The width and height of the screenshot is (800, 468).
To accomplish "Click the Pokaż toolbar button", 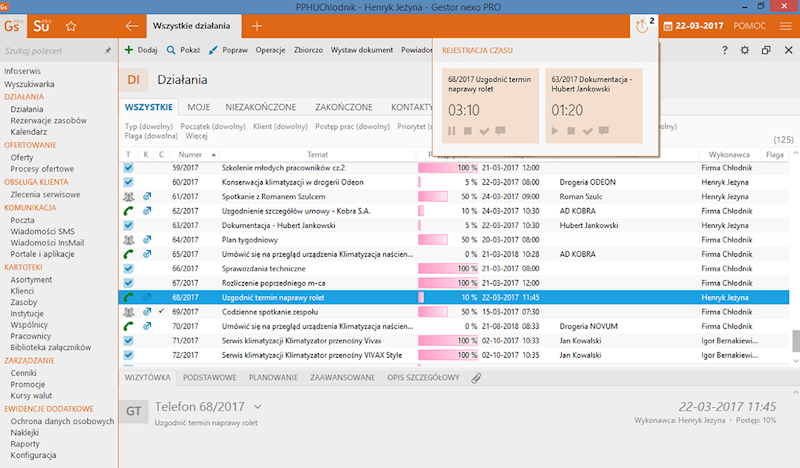I will click(x=184, y=50).
